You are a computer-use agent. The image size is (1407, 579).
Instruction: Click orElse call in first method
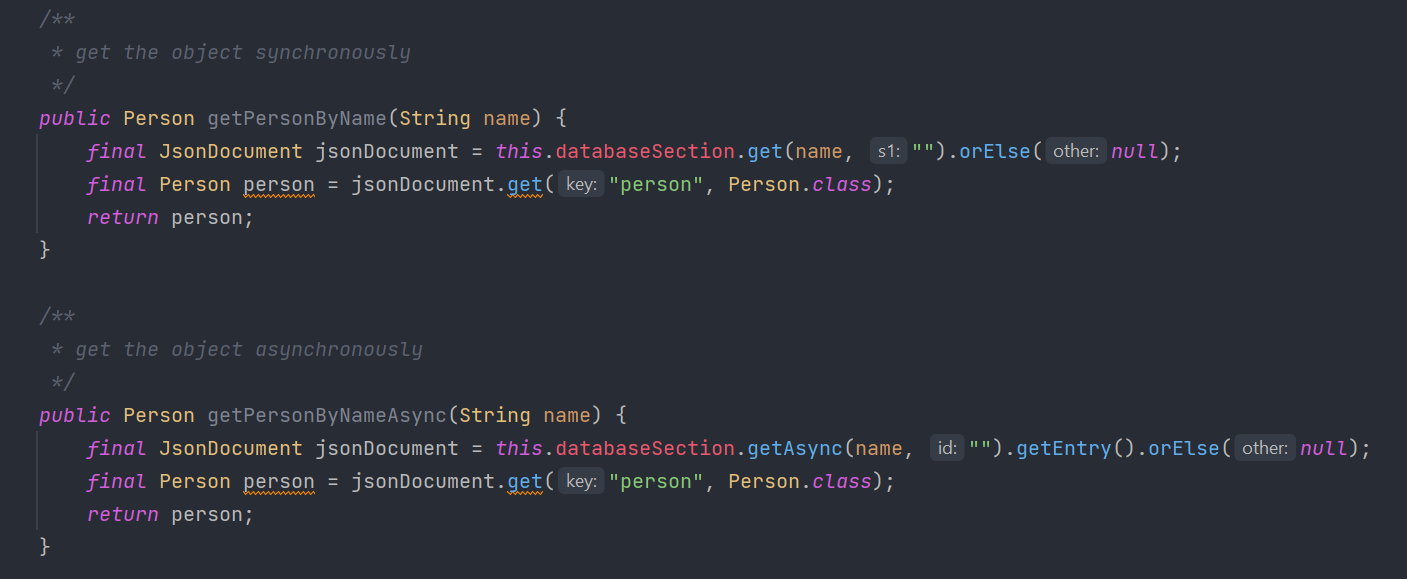(995, 152)
